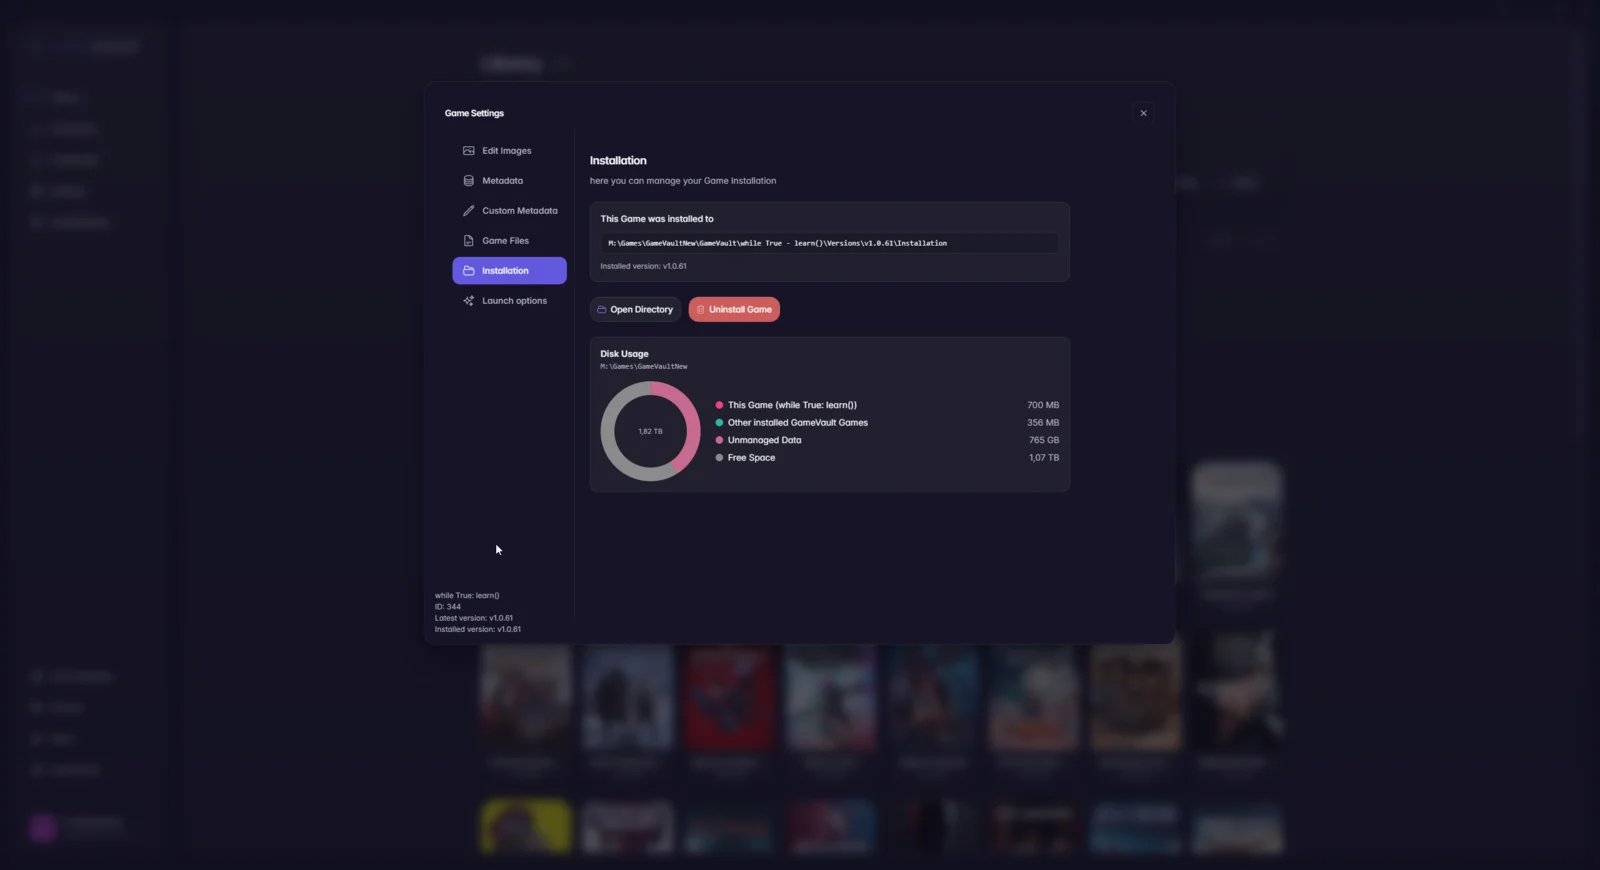1600x870 pixels.
Task: Click the "ID: 344" footer text
Action: (448, 607)
